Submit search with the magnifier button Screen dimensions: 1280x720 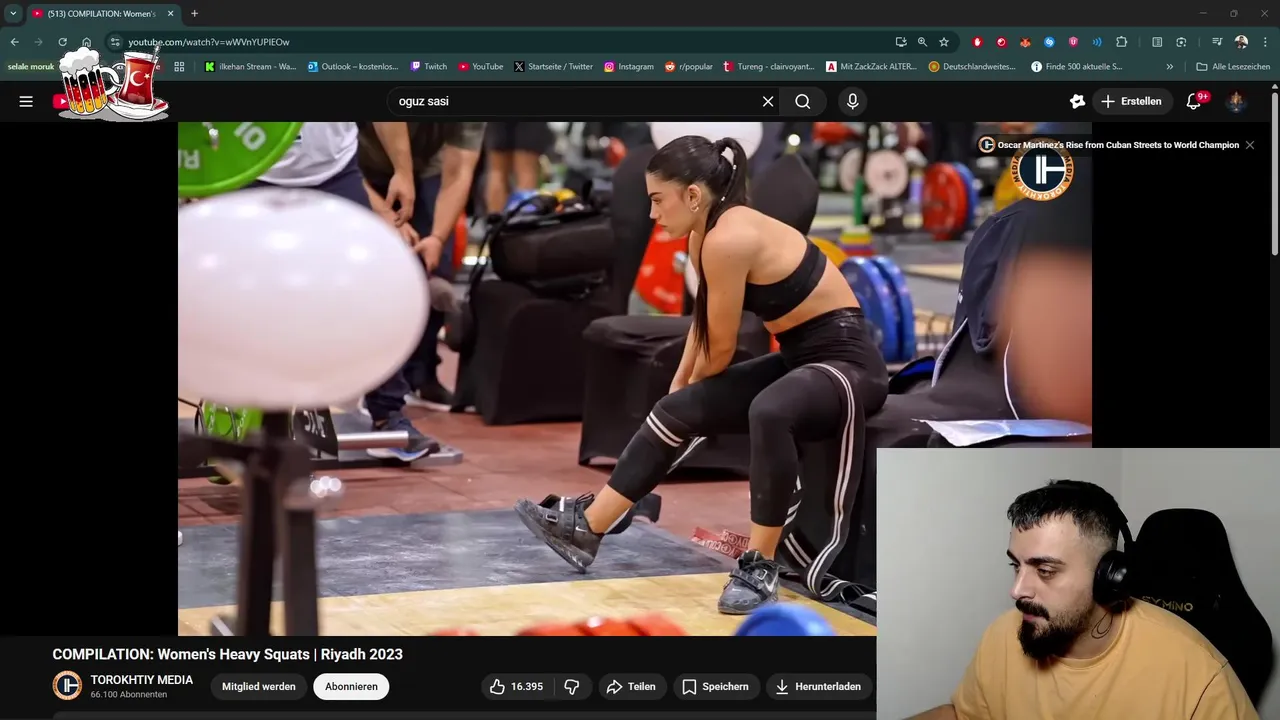pos(803,101)
